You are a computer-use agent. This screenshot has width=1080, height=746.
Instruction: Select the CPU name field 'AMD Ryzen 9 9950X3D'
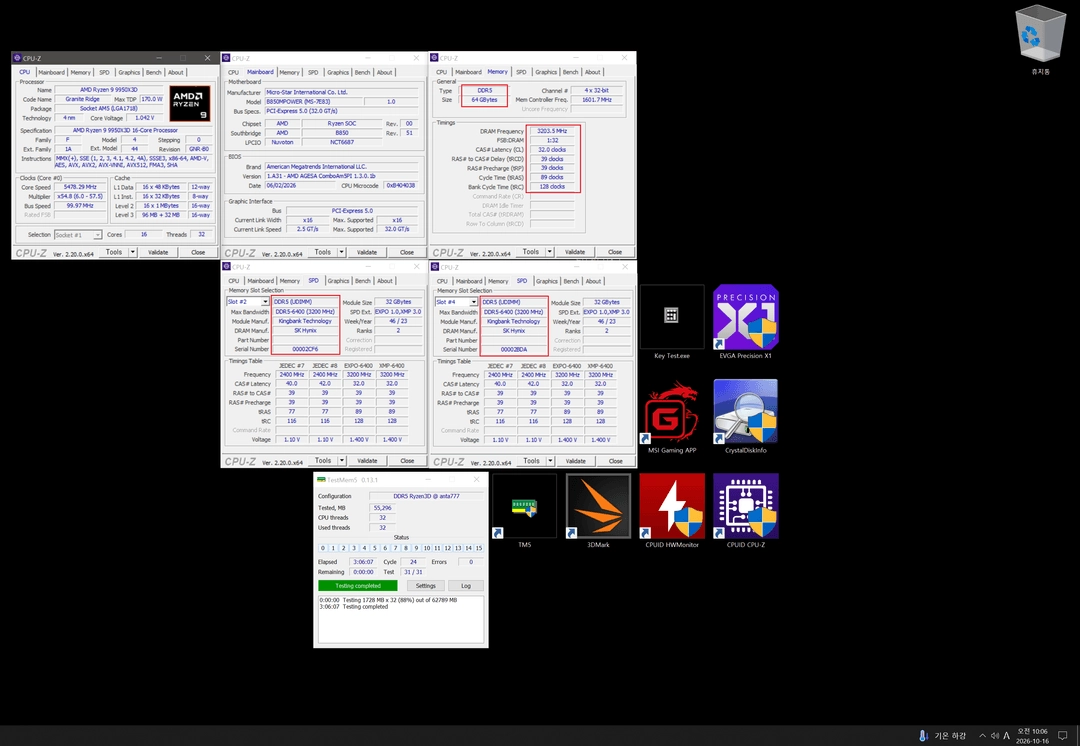pos(108,90)
